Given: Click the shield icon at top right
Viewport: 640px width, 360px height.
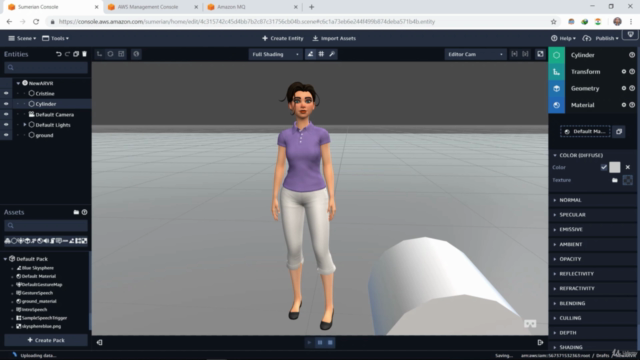Looking at the screenshot, I should coord(631,35).
